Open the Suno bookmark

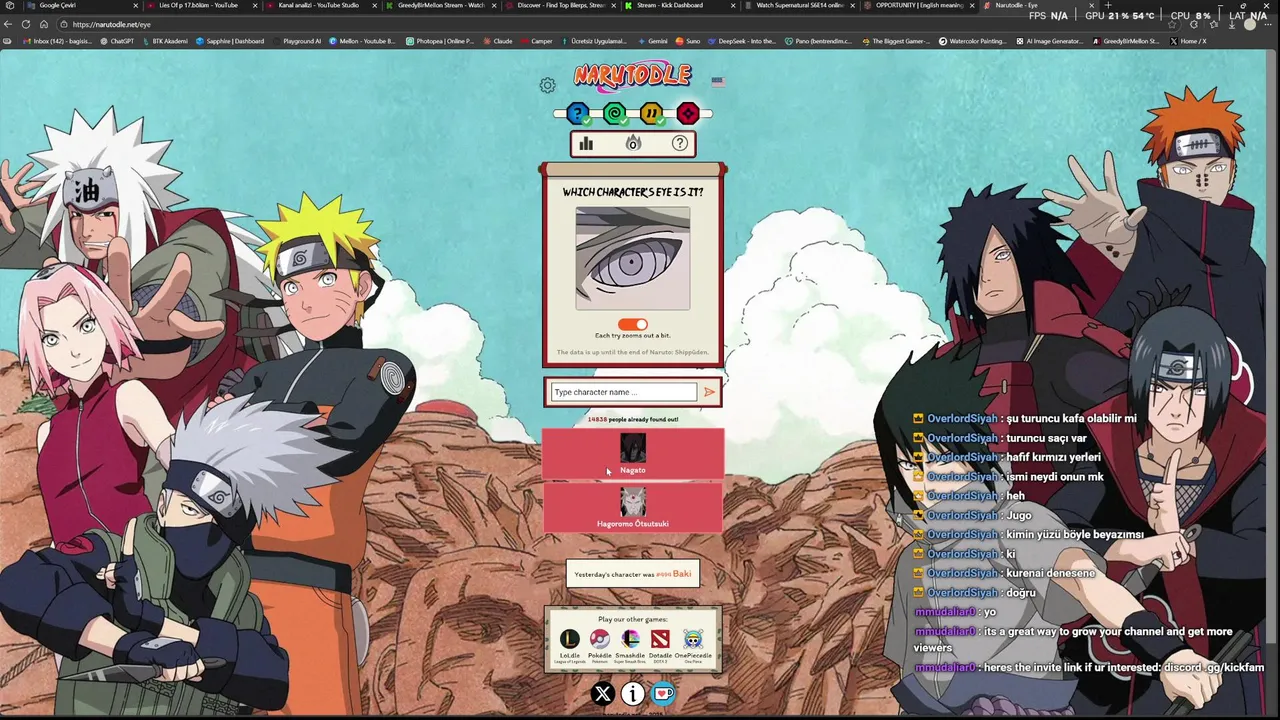point(688,41)
